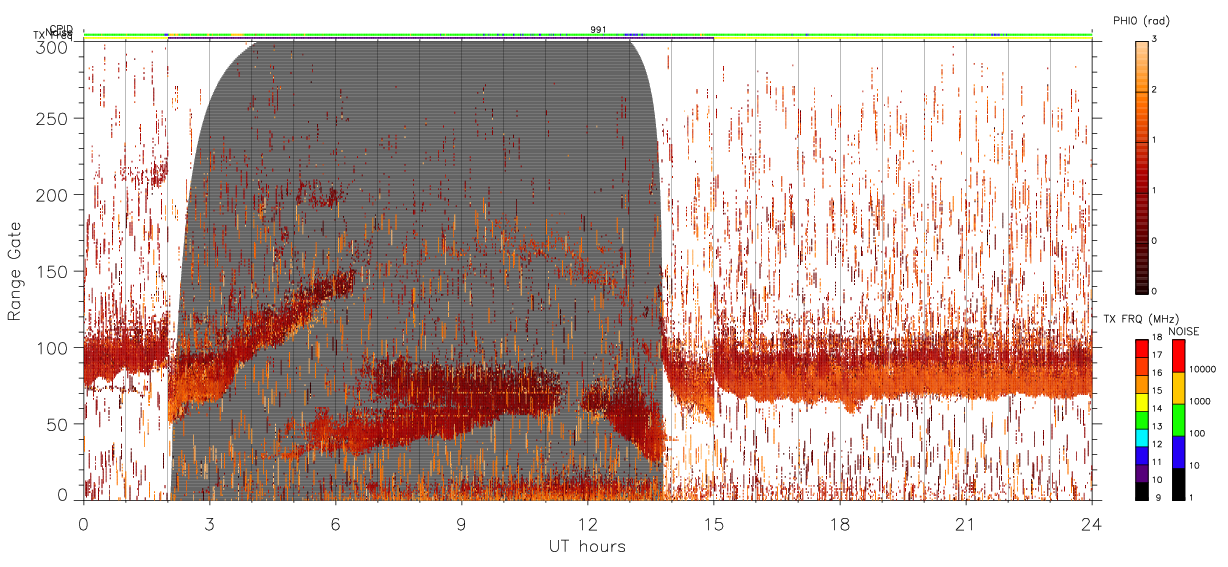Select the black NOISE legend swatch
1228x567 pixels.
[x=1178, y=484]
